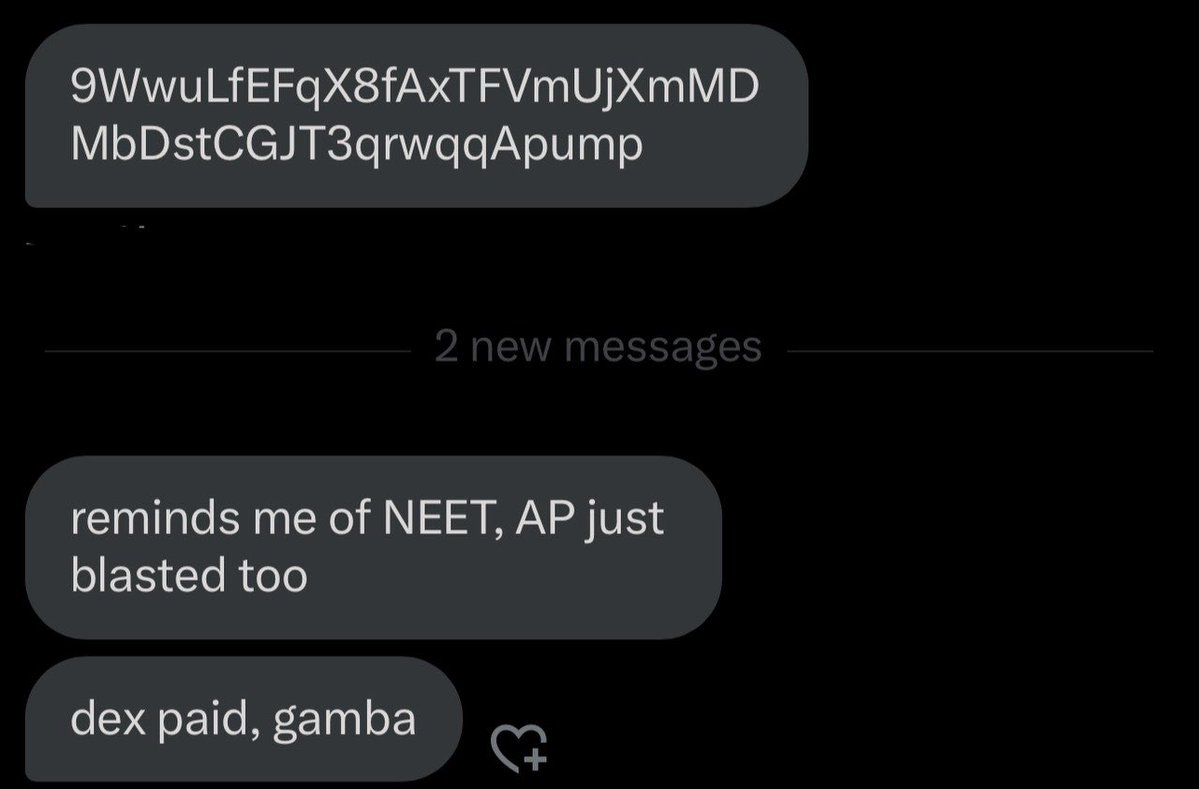Select the 'dex paid, gamba' message bubble
This screenshot has width=1199, height=789.
tap(244, 719)
